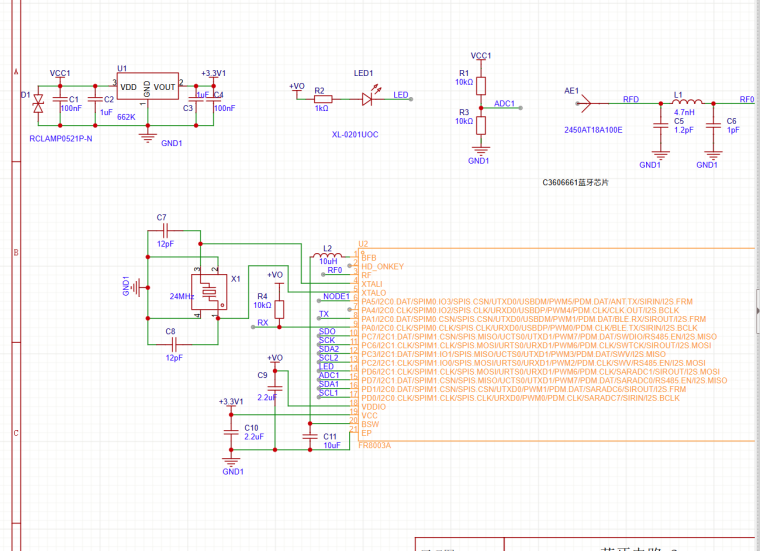Click the RCLAMP0521P-N part label
Screen dimensions: 760x551
(x=61, y=137)
